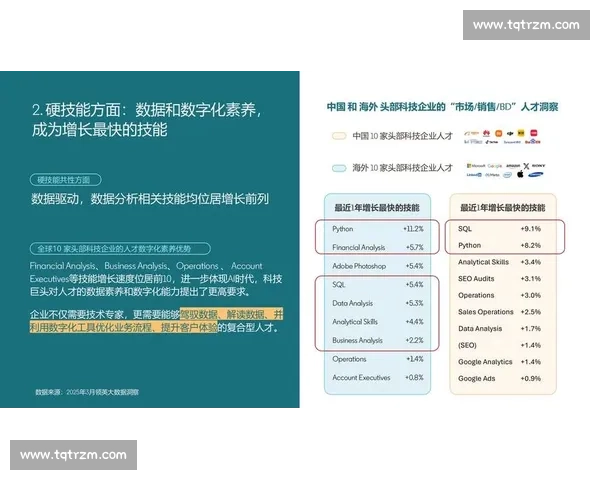600x480 pixels.
Task: Click the Apple logo
Action: point(520,174)
